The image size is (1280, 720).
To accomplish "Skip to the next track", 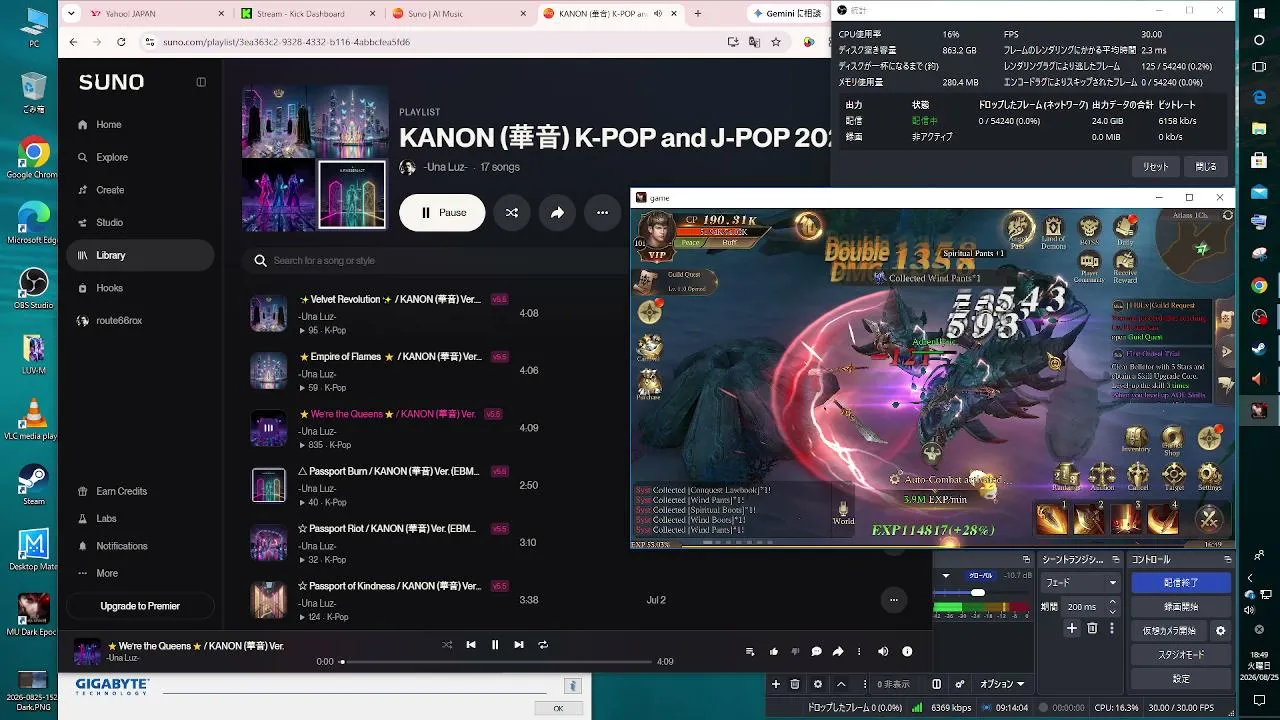I will (519, 645).
